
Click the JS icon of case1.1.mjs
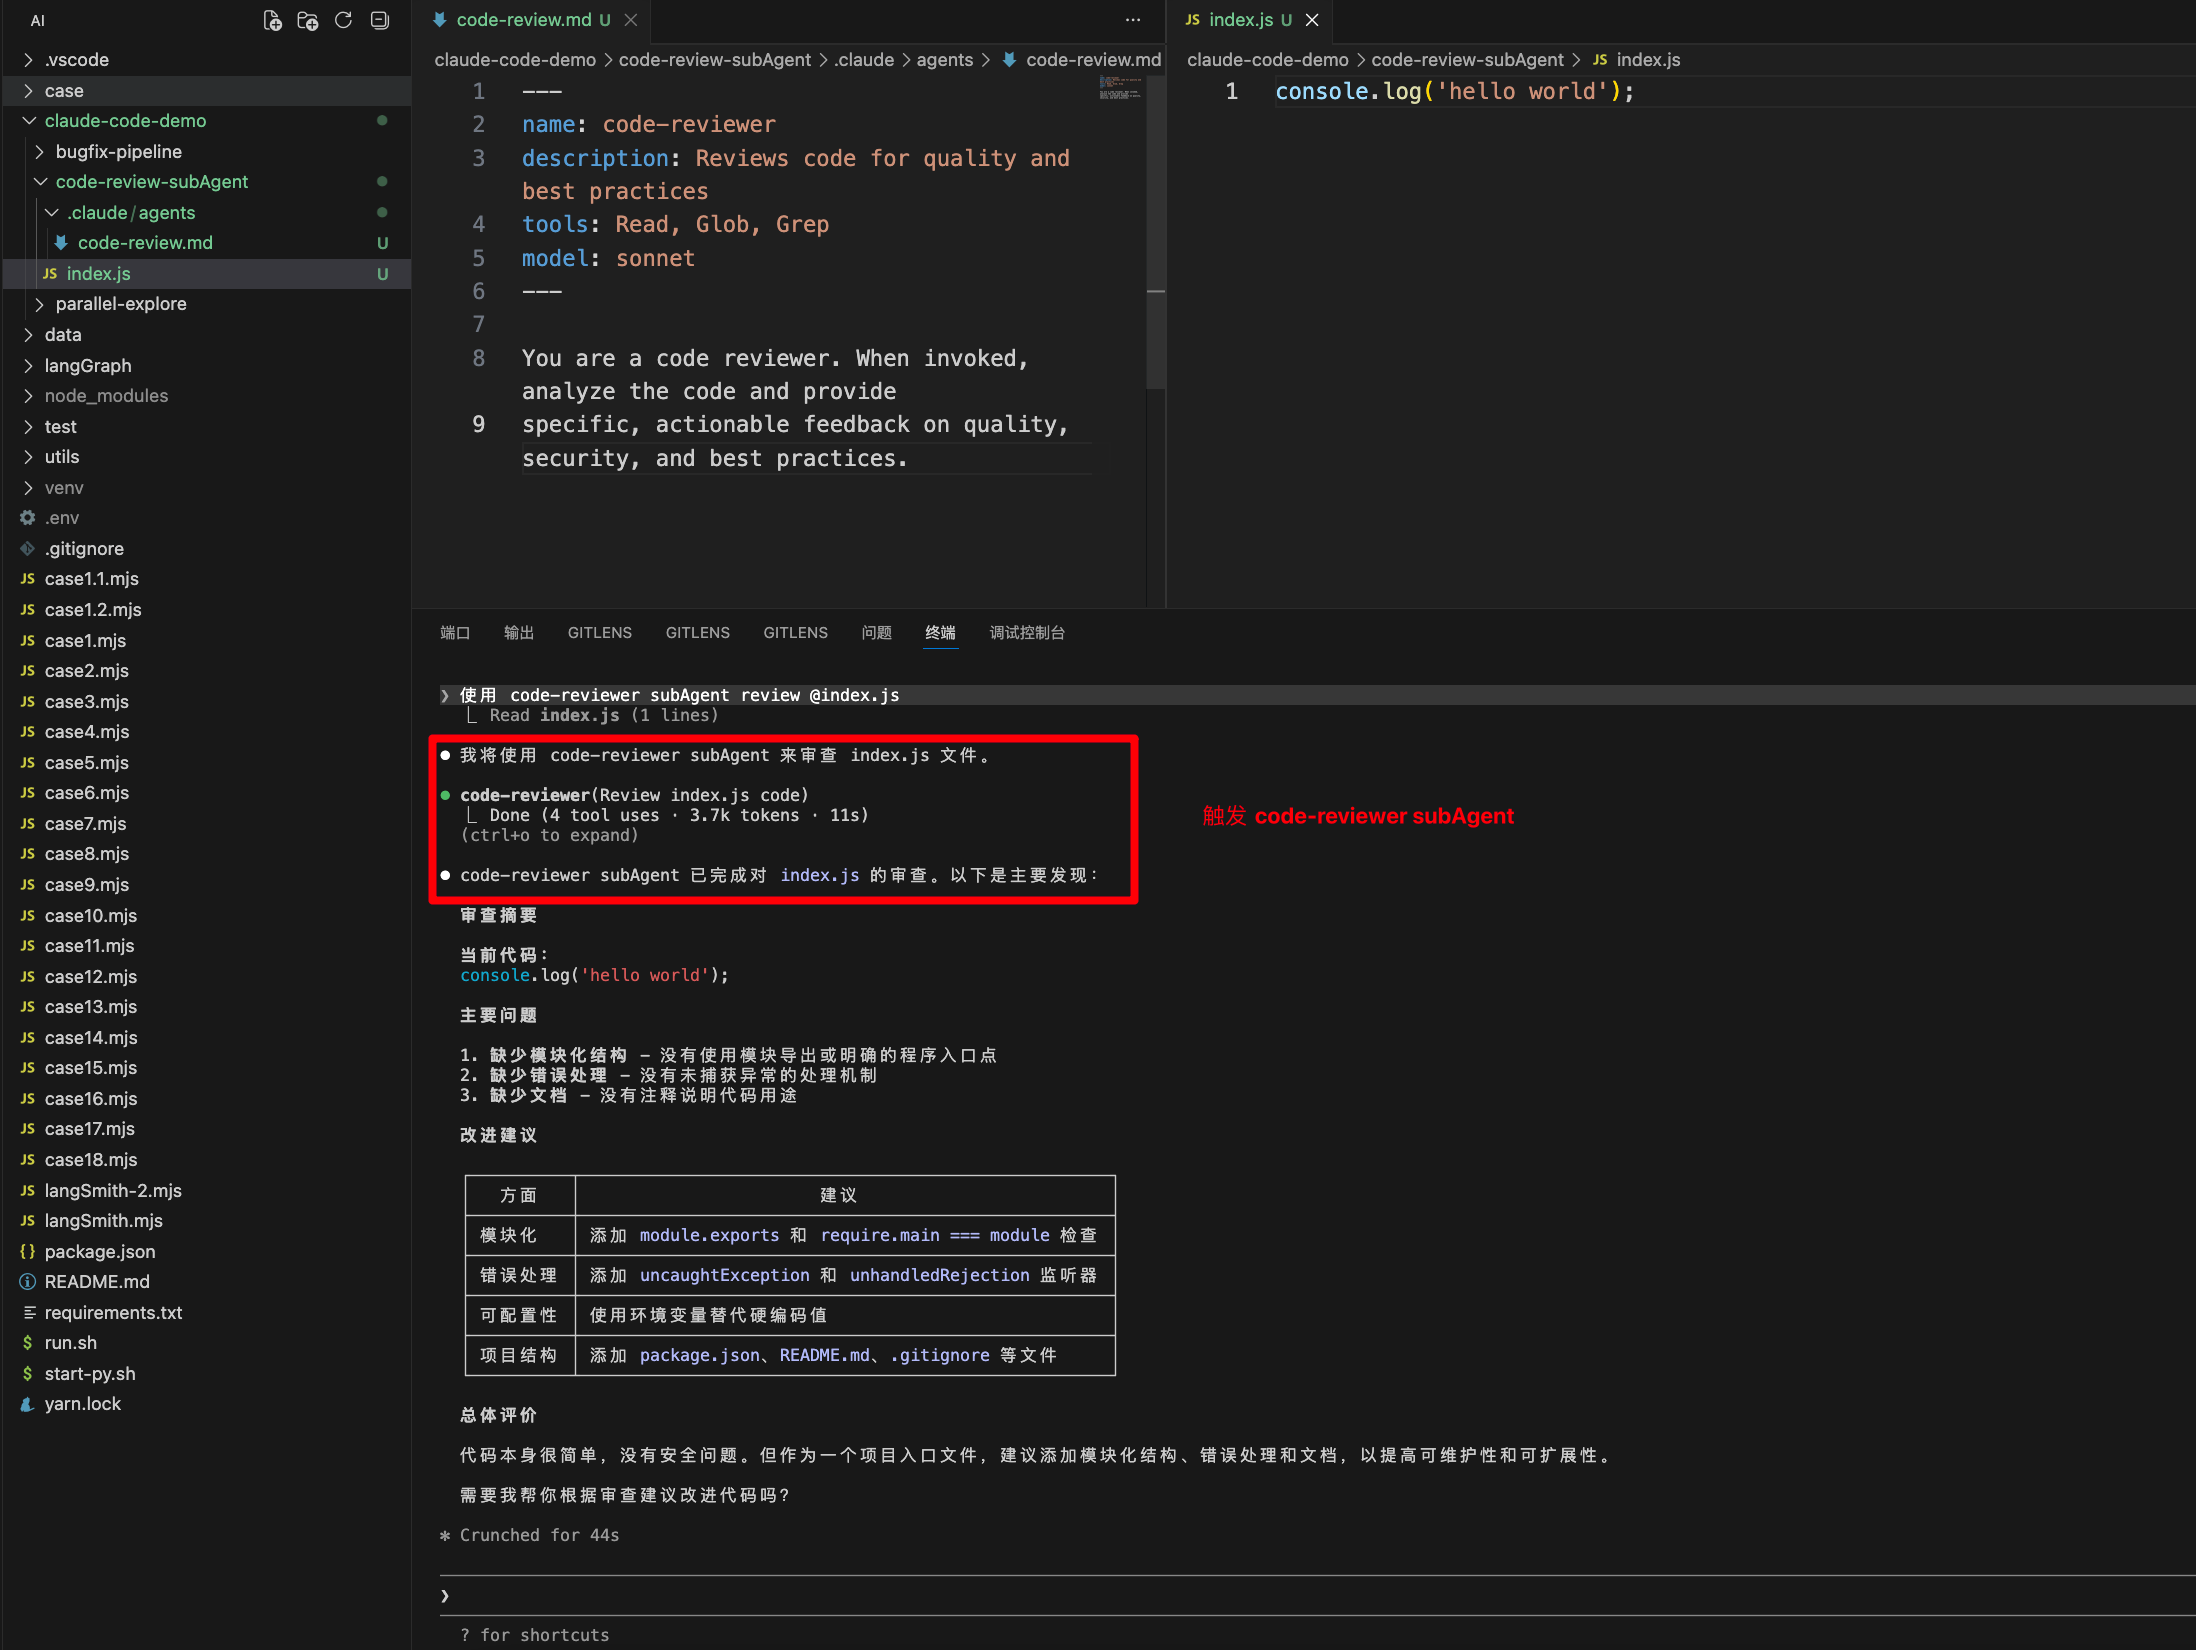(x=28, y=579)
